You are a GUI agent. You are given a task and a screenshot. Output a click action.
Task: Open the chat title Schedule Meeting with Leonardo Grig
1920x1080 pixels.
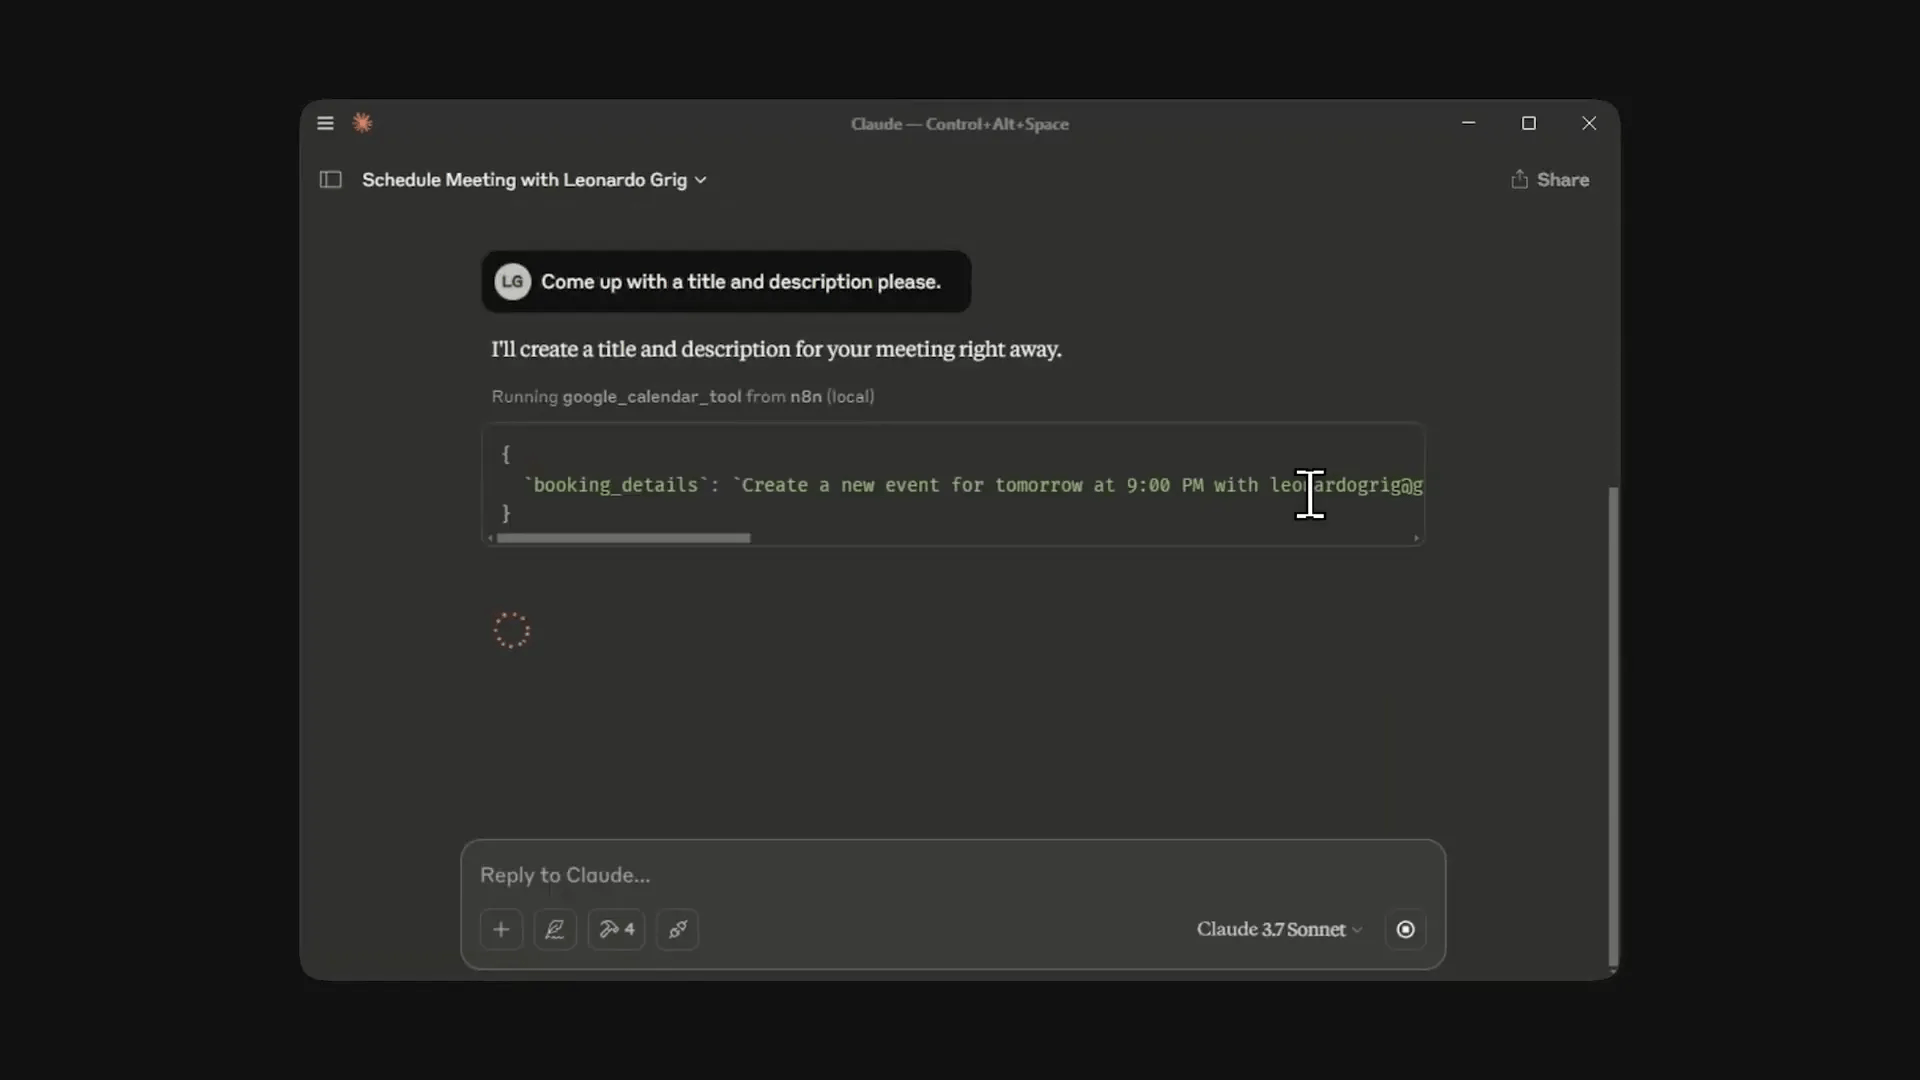click(x=524, y=180)
